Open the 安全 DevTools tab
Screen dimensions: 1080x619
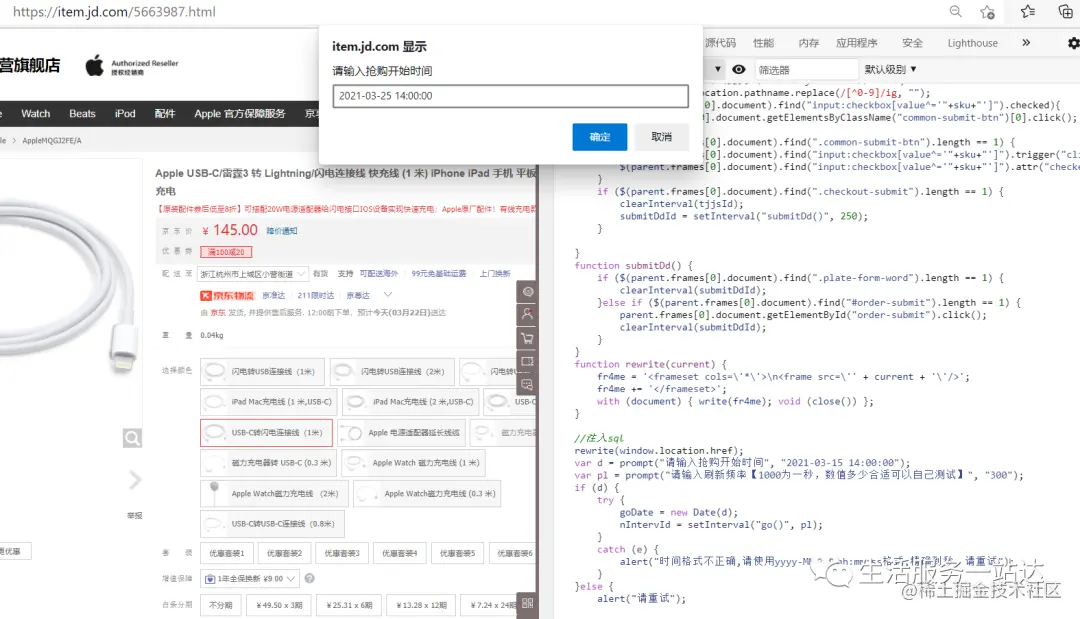912,43
